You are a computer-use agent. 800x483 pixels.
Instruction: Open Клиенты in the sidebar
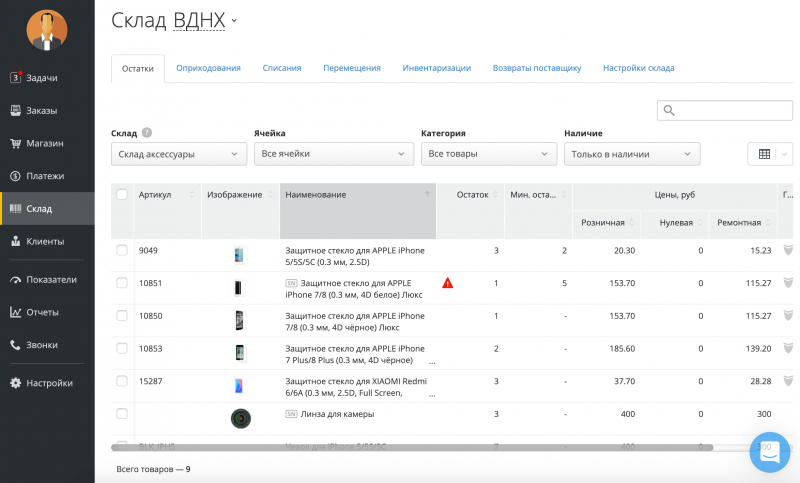click(x=44, y=241)
